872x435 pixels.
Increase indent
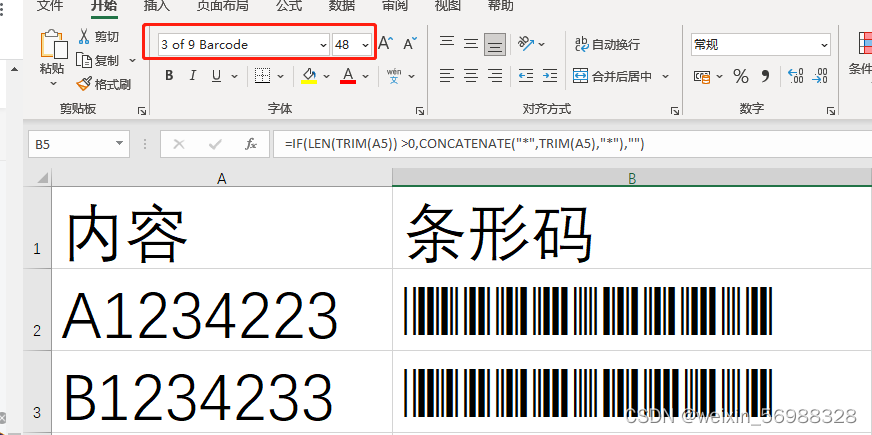coord(550,76)
